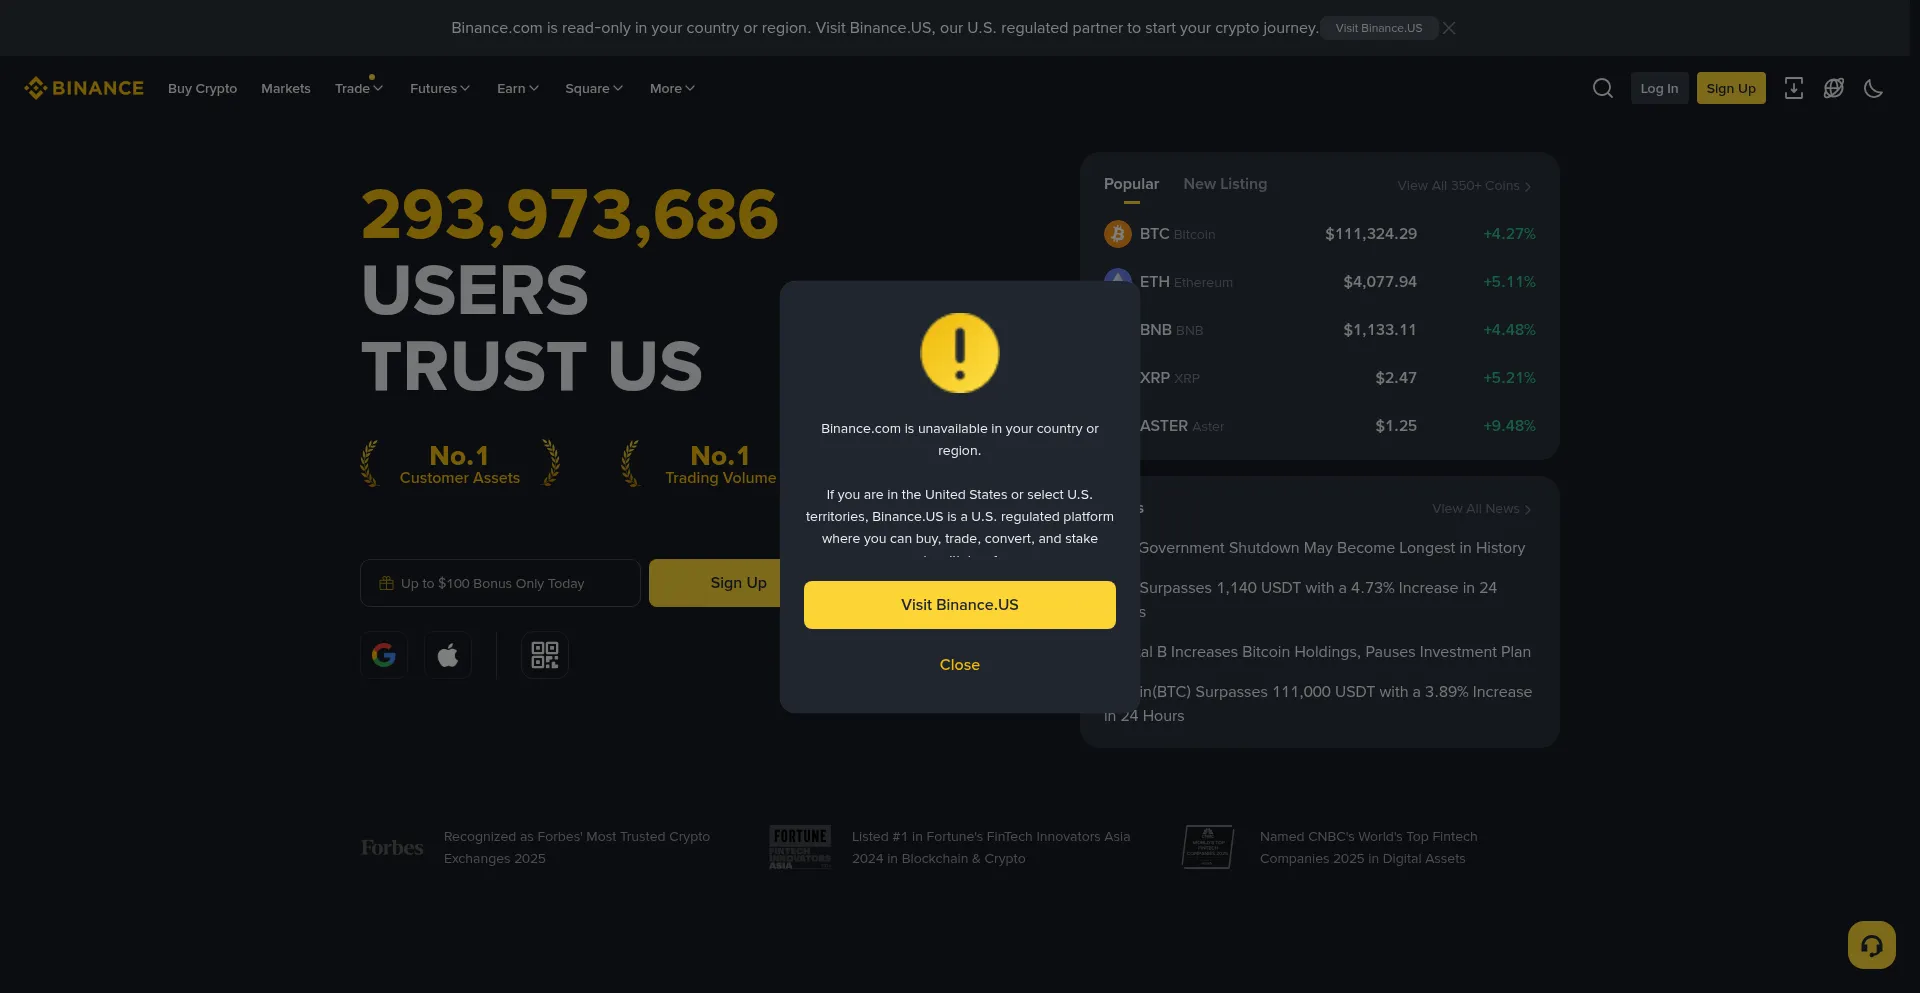The image size is (1920, 993).
Task: Click the yellow Visit Binance.US button
Action: 960,605
